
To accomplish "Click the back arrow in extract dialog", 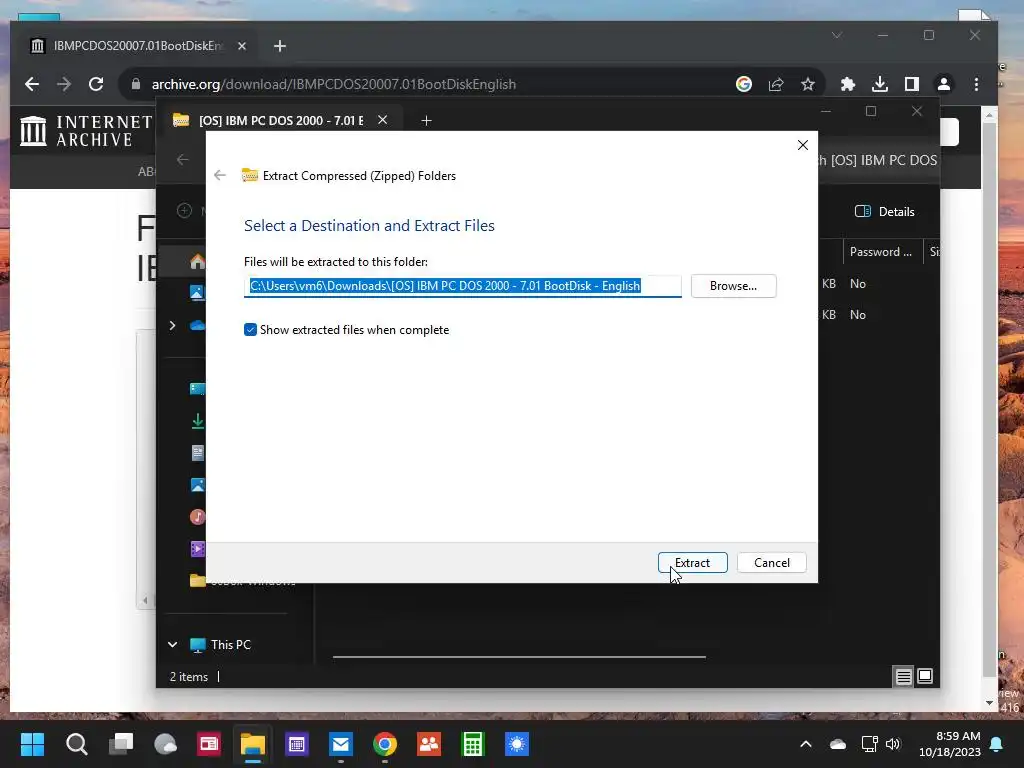I will 220,175.
